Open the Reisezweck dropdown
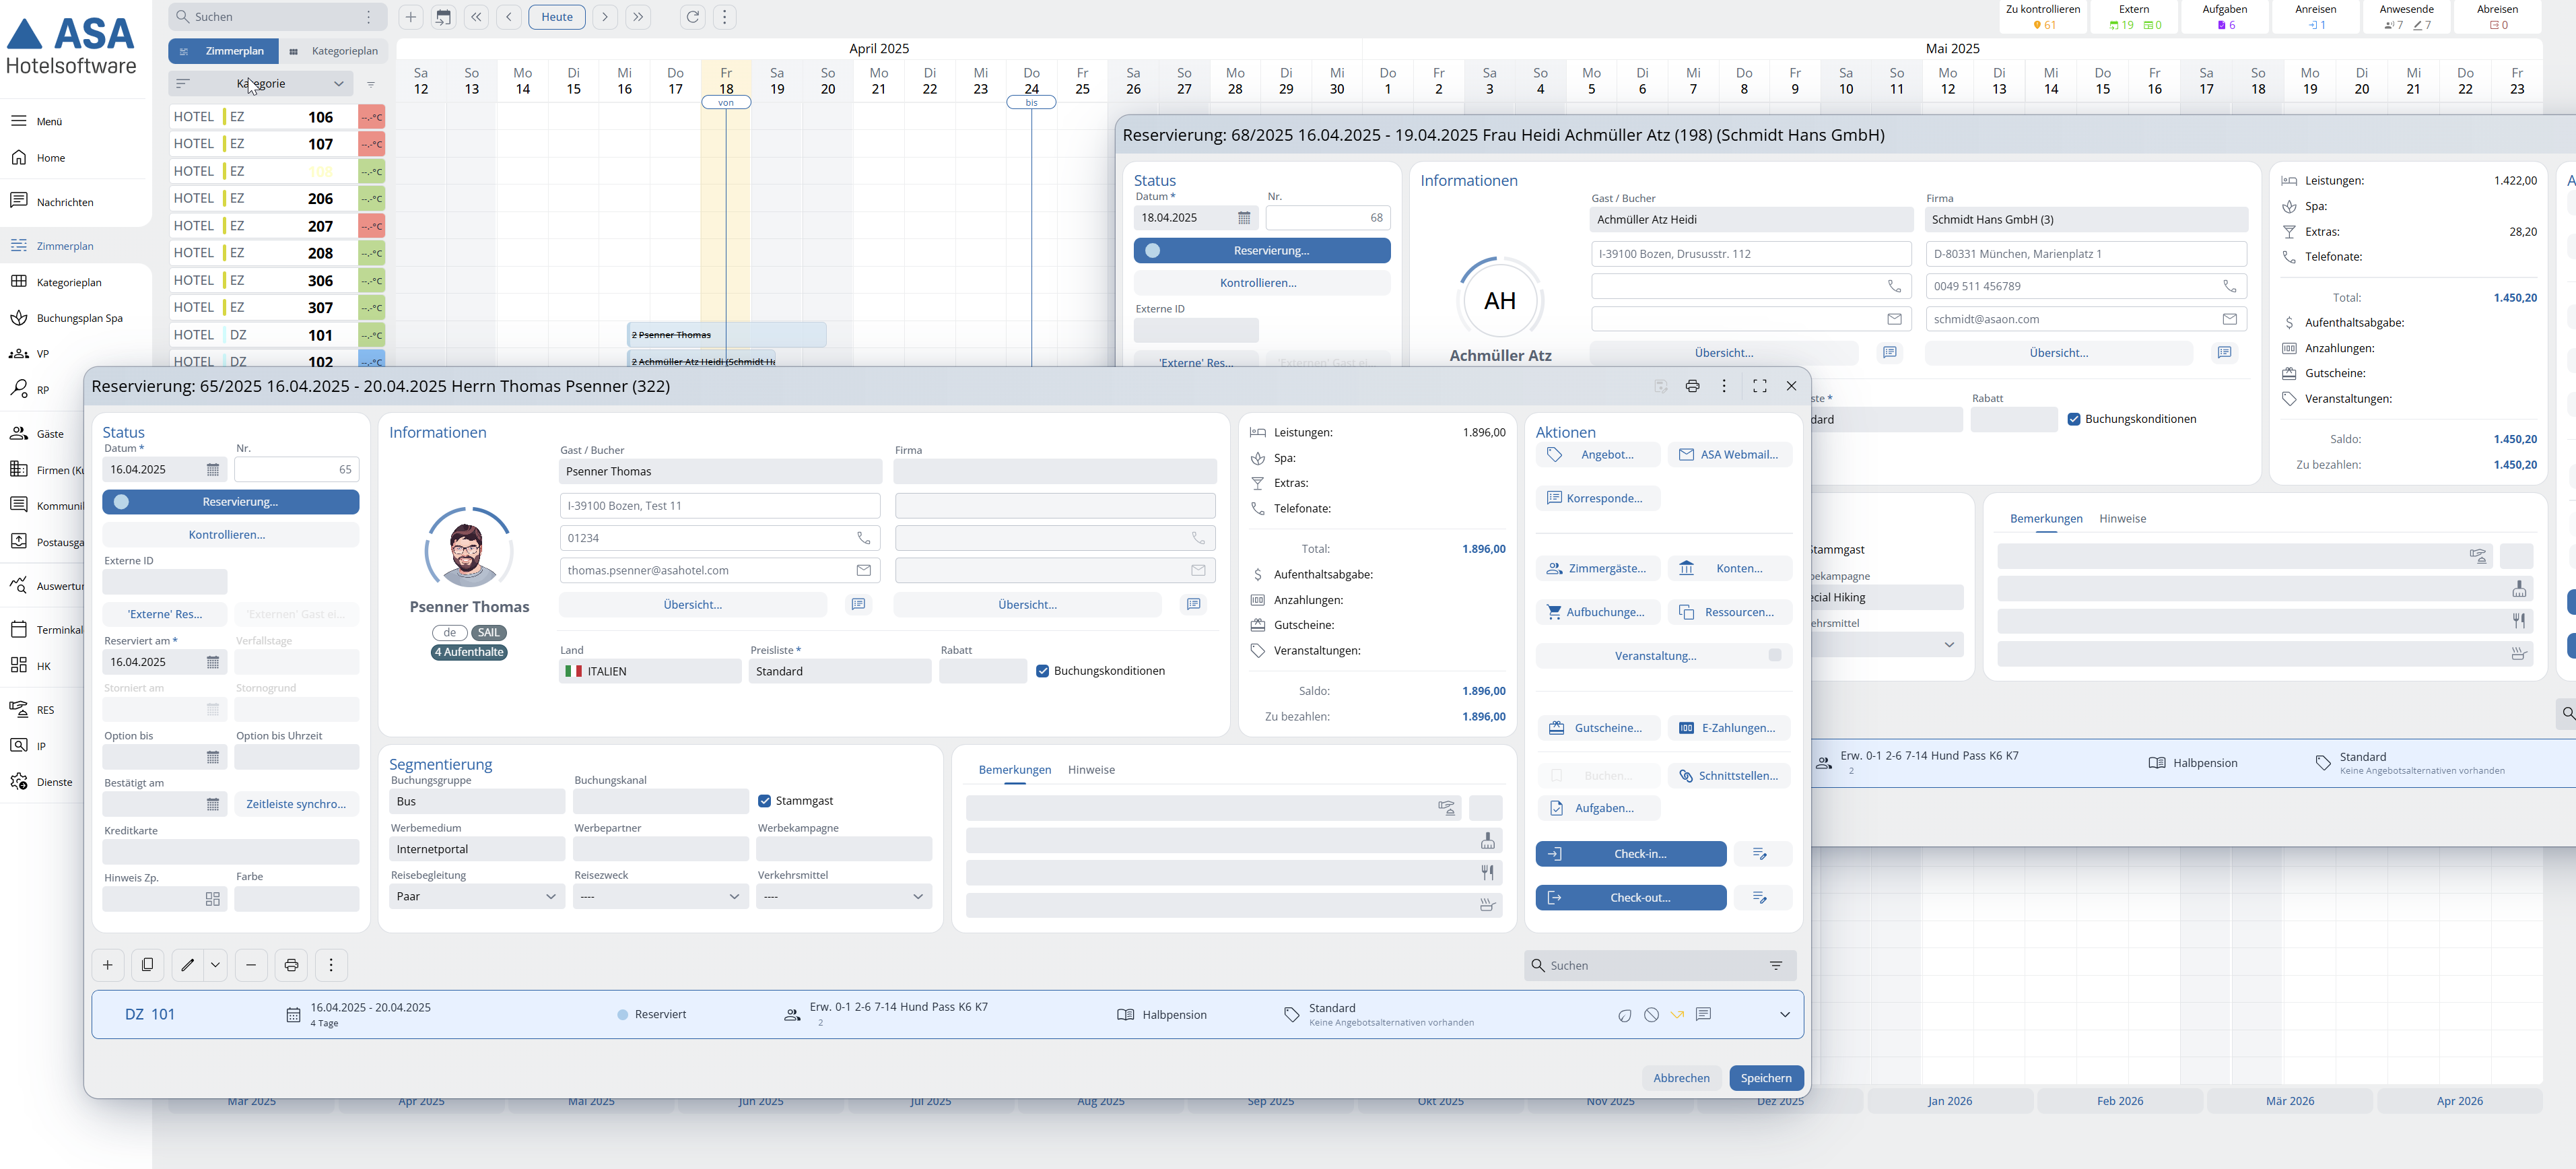2576x1169 pixels. [x=660, y=896]
